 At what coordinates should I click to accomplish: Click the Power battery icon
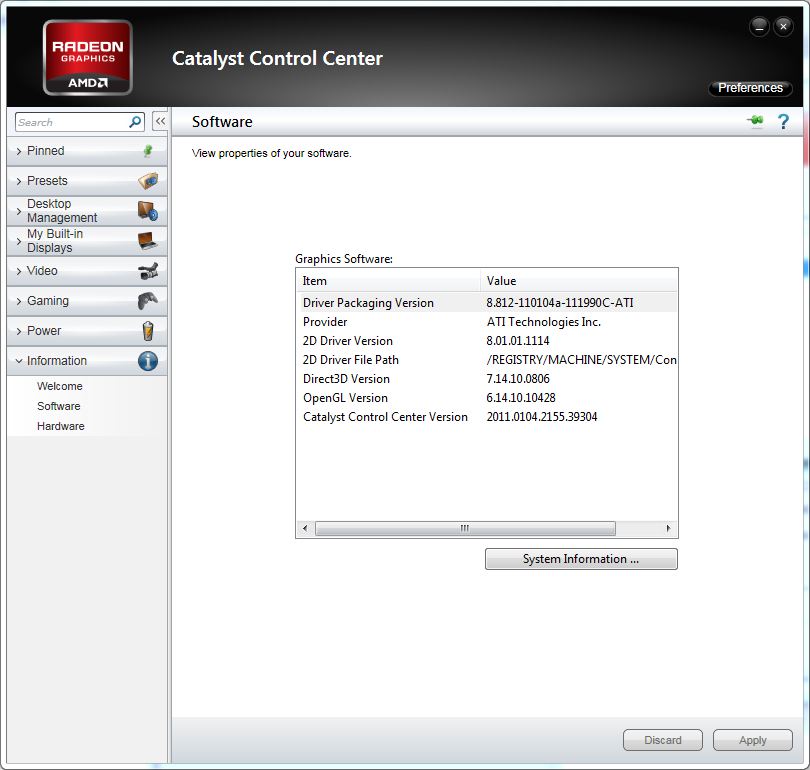148,331
